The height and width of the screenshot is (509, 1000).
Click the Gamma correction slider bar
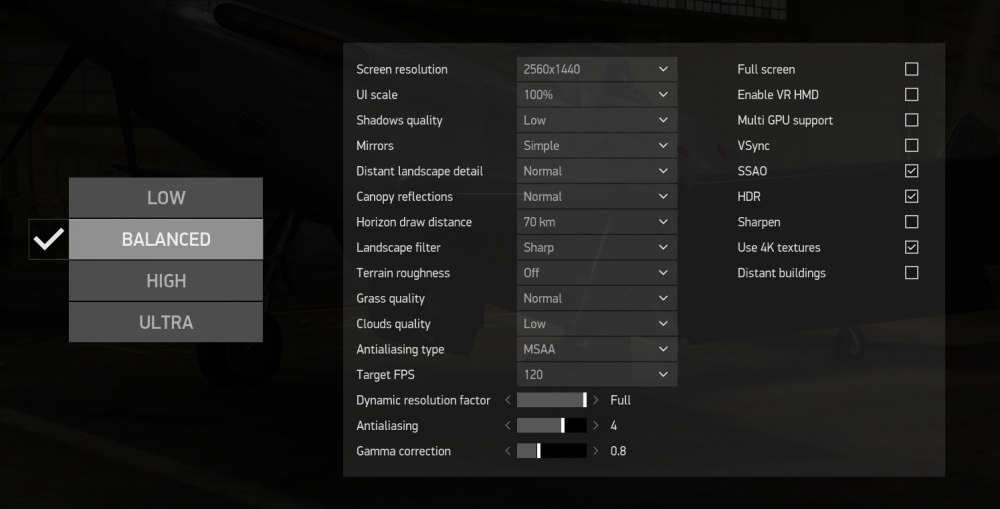(552, 451)
